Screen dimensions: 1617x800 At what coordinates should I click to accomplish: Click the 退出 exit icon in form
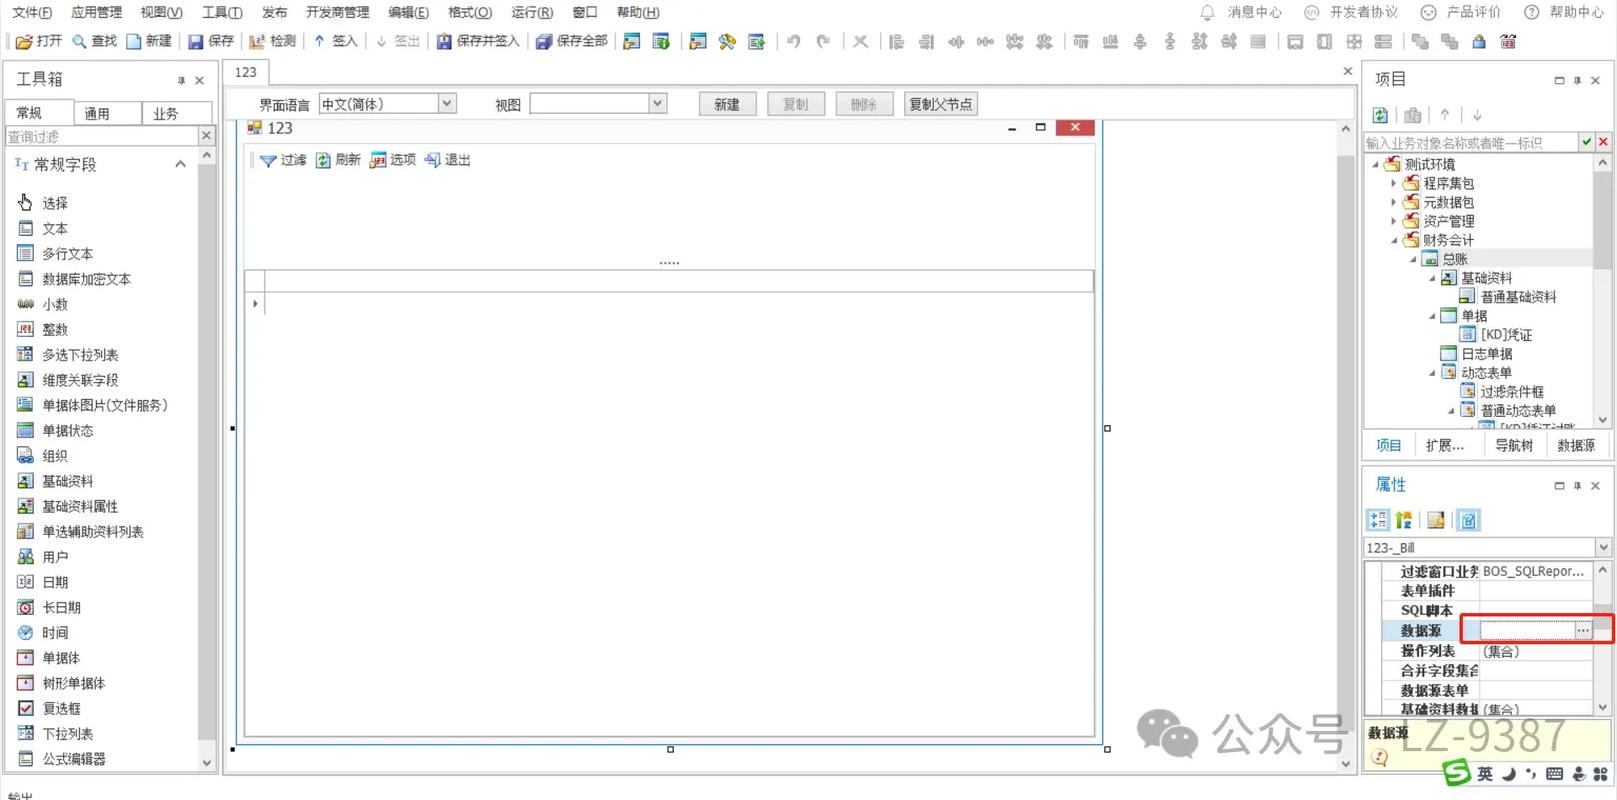(432, 160)
